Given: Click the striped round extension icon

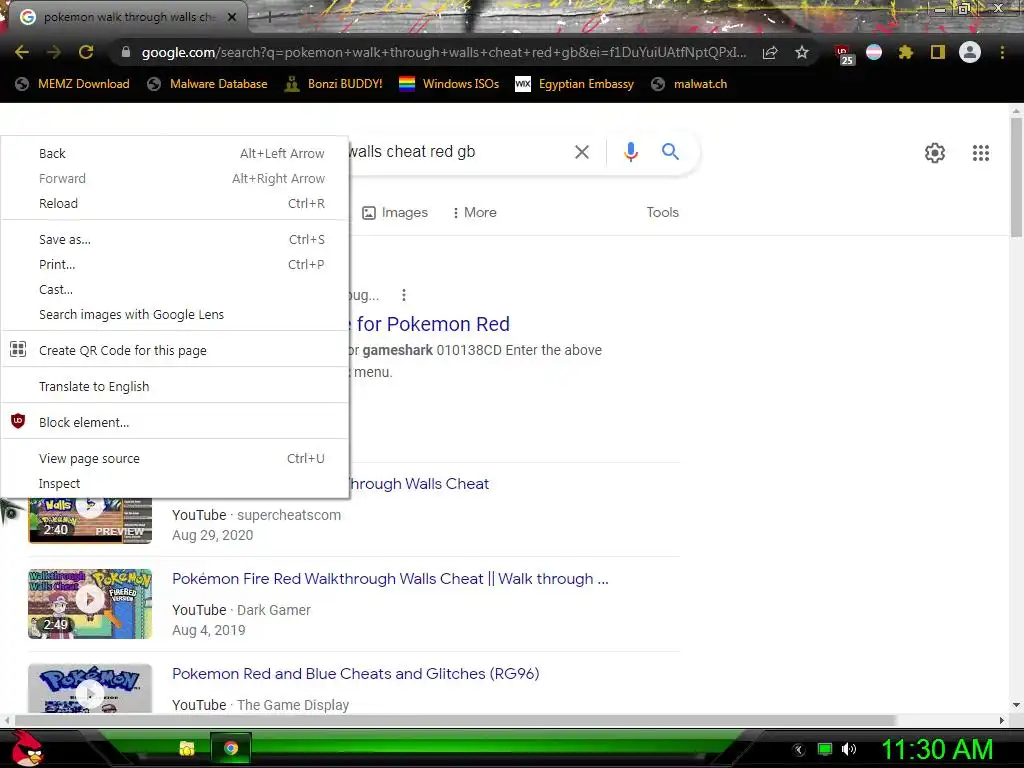Looking at the screenshot, I should click(874, 52).
